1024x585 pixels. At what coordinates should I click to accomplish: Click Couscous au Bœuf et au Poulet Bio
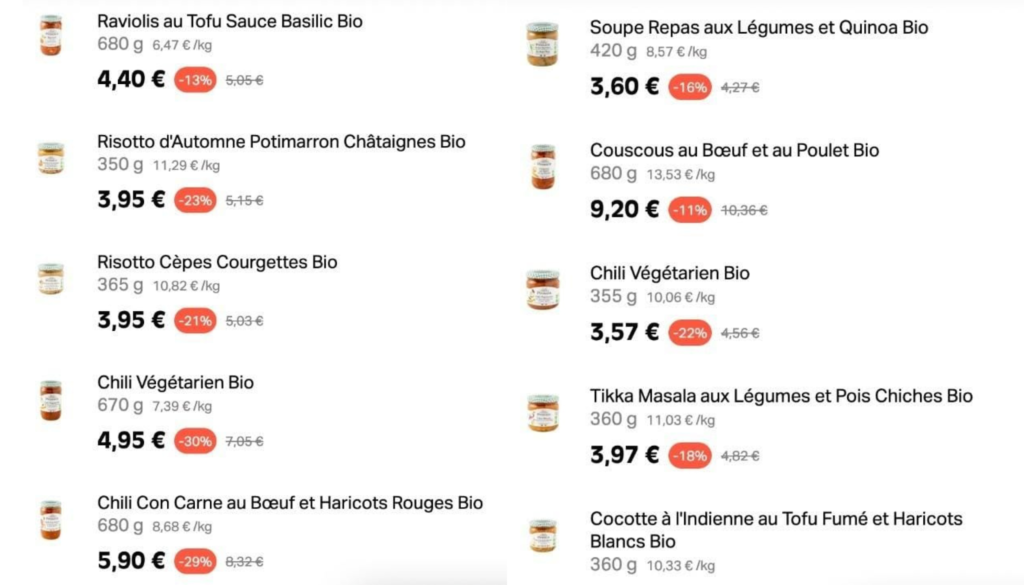735,150
